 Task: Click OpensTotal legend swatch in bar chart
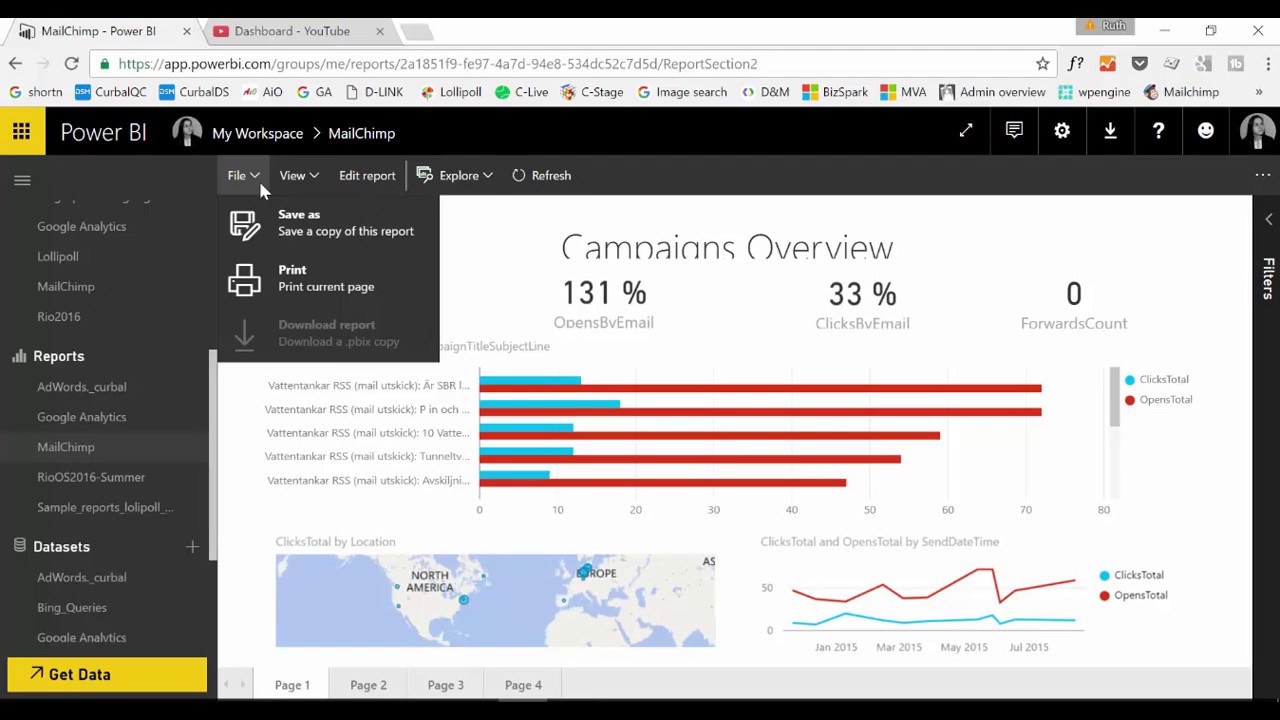coord(1130,400)
